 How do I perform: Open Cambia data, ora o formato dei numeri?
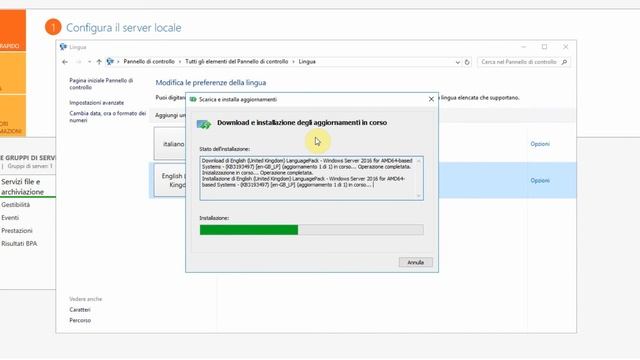pos(107,117)
